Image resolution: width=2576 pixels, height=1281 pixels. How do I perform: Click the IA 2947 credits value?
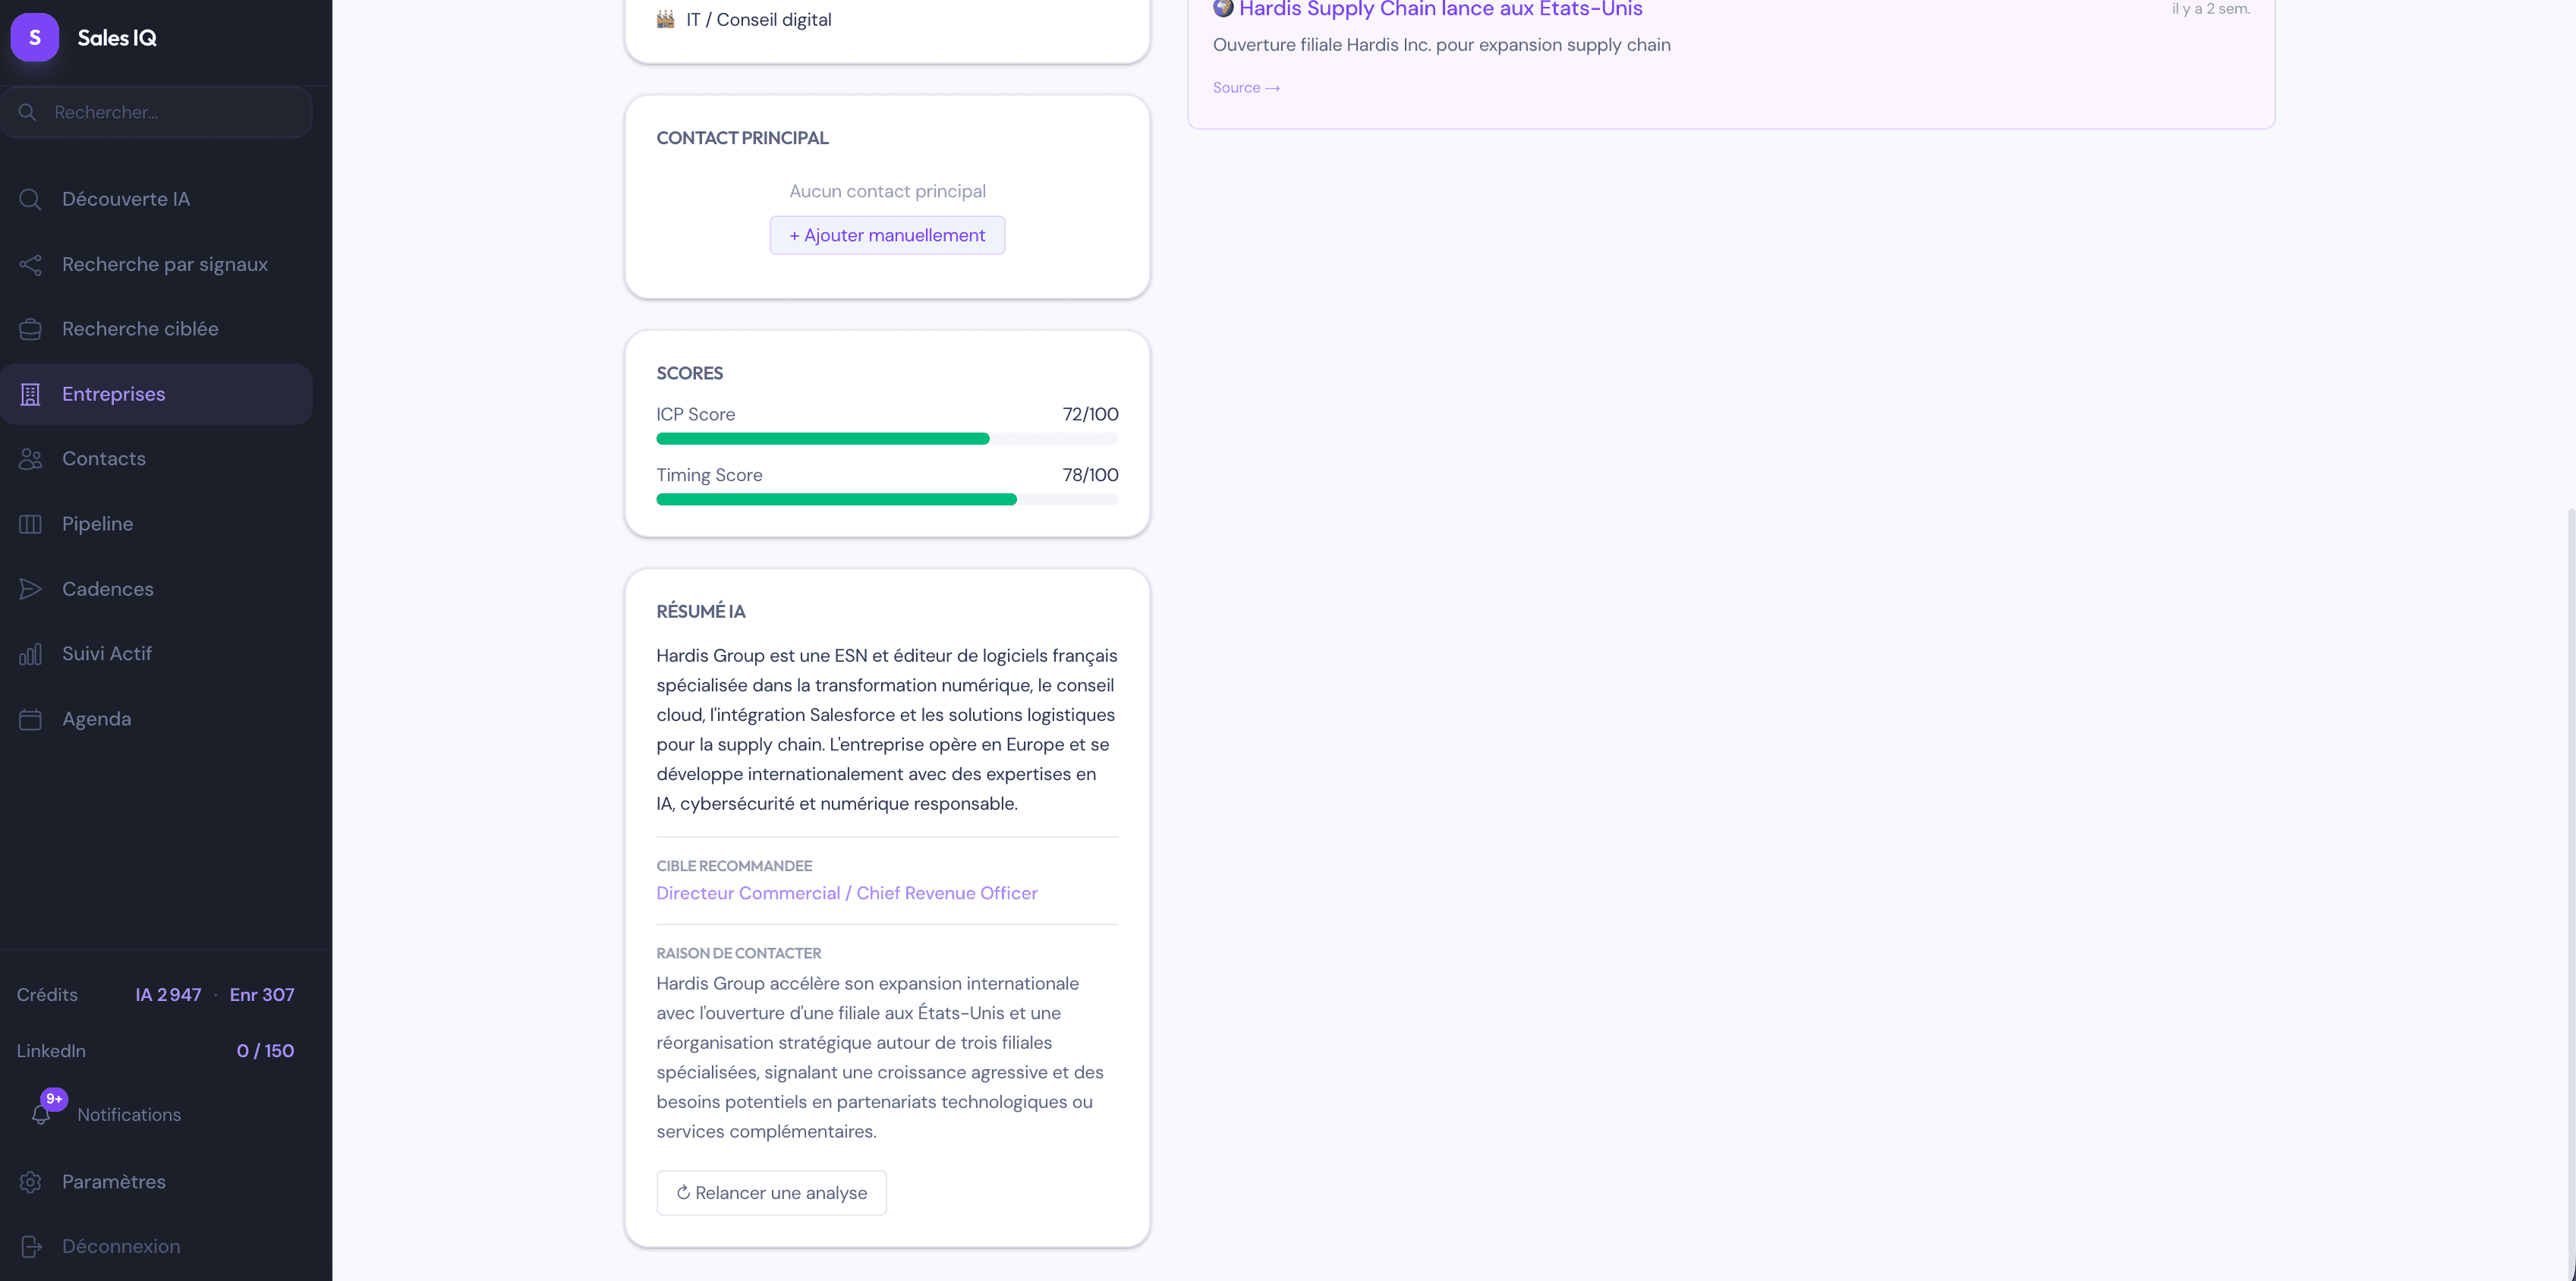pos(168,995)
